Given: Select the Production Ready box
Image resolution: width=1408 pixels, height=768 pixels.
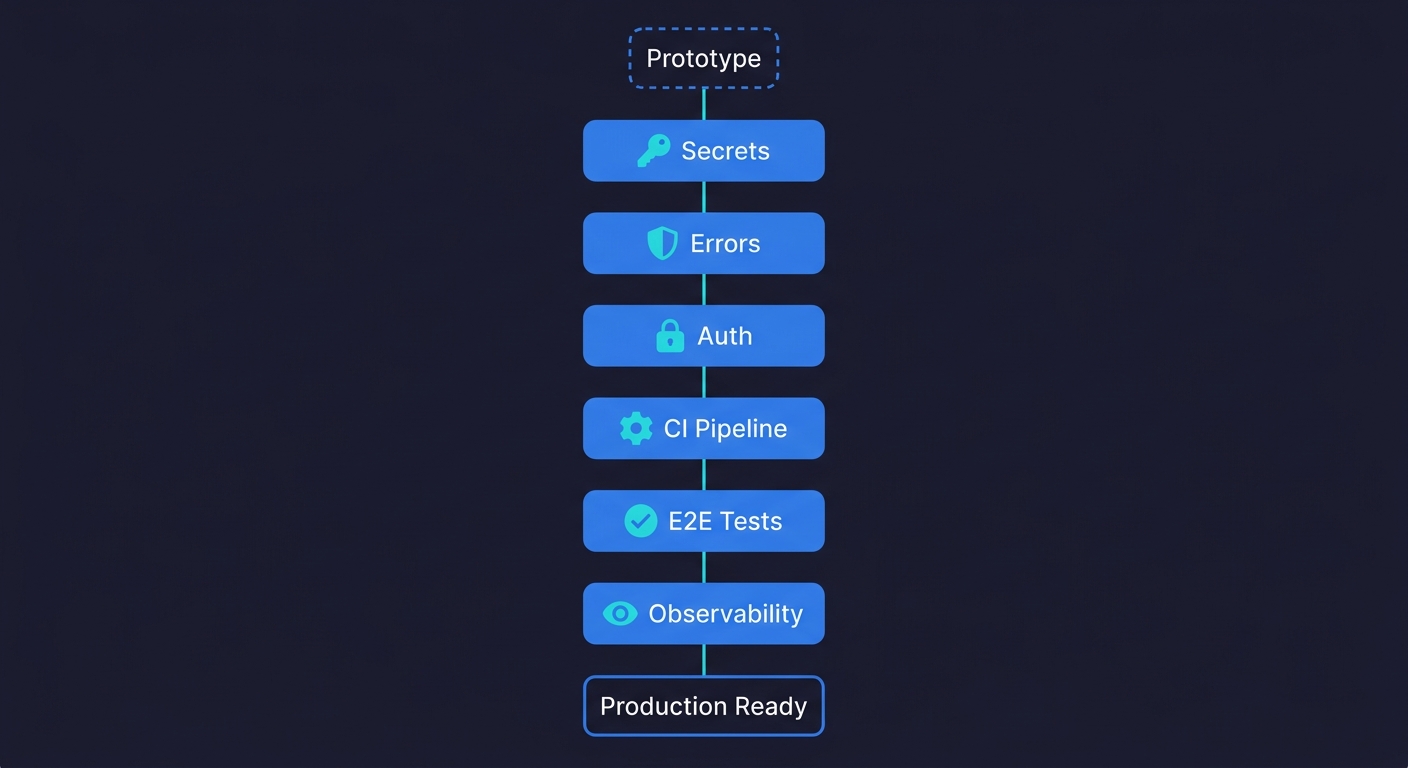Looking at the screenshot, I should click(703, 706).
